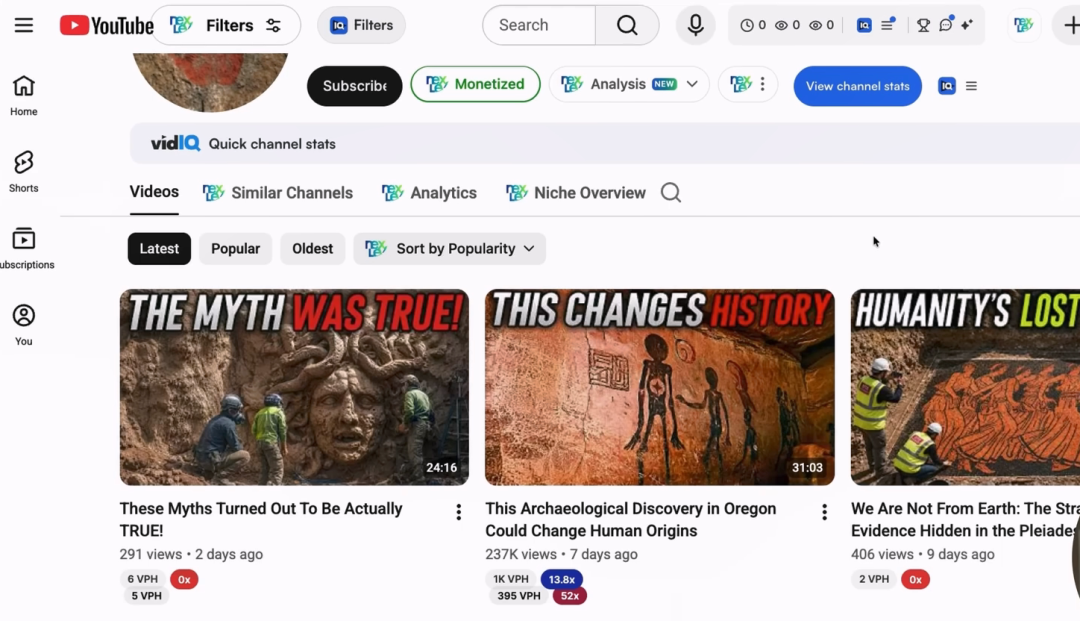Open the Sort by Popularity dropdown
Screen dimensions: 1080x621
pyautogui.click(x=450, y=249)
